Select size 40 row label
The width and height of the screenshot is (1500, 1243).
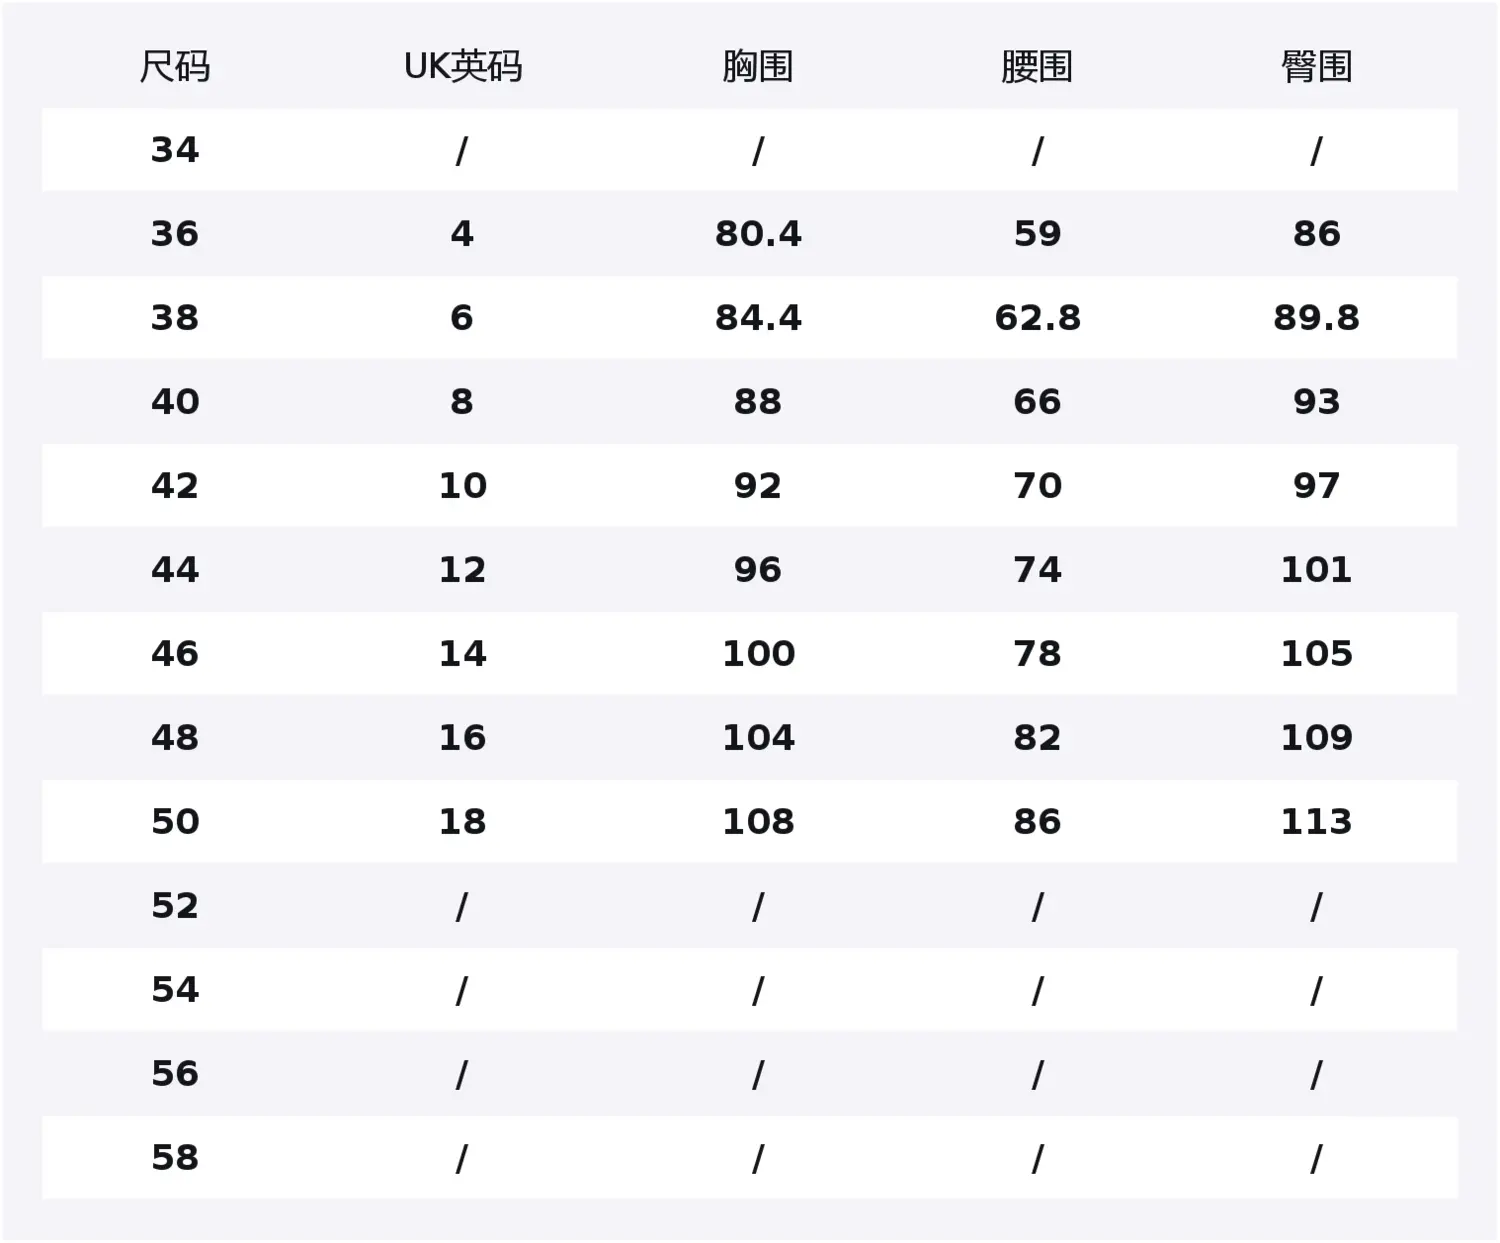pos(175,402)
